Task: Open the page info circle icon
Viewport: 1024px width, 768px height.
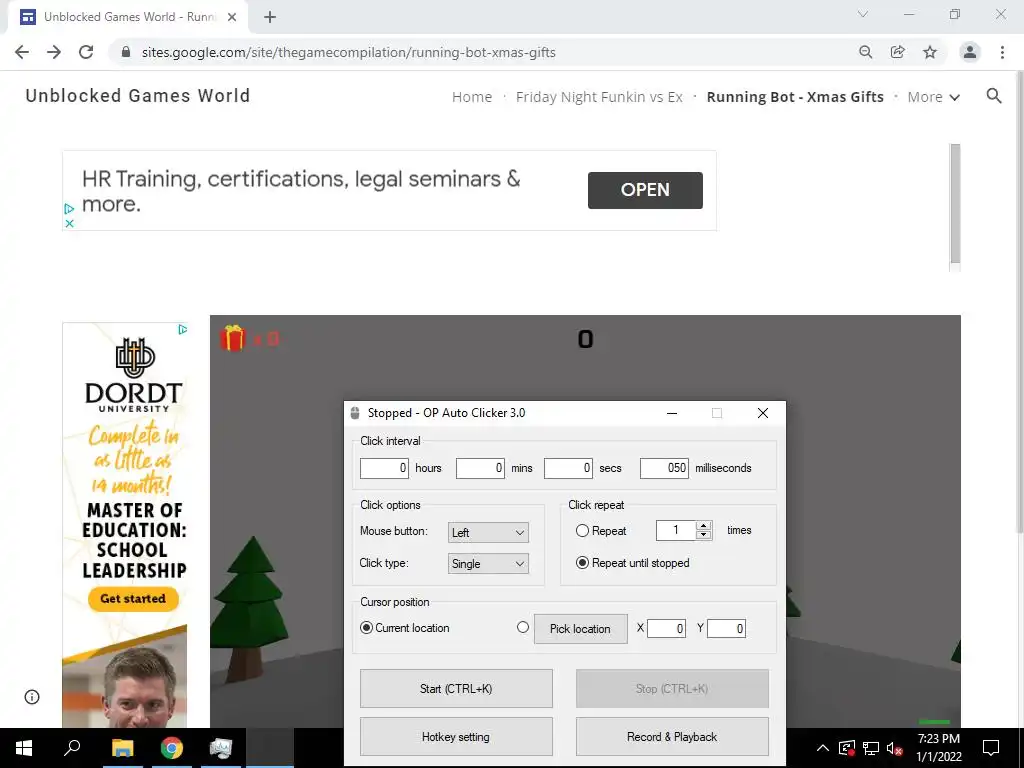Action: tap(32, 697)
